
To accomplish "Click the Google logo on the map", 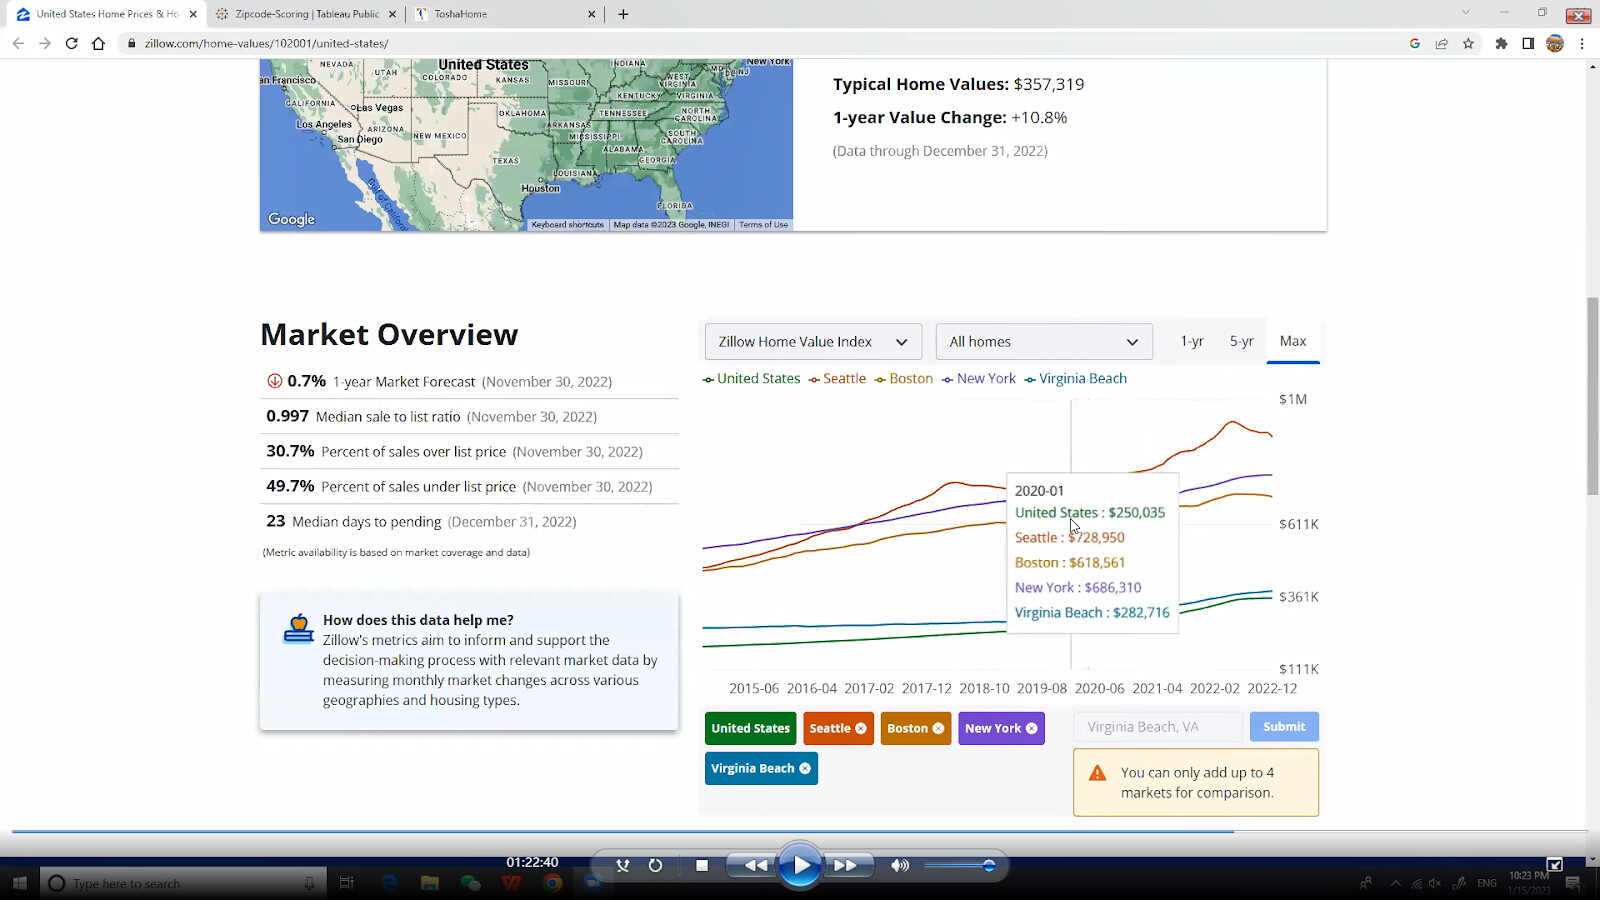I will pos(291,219).
